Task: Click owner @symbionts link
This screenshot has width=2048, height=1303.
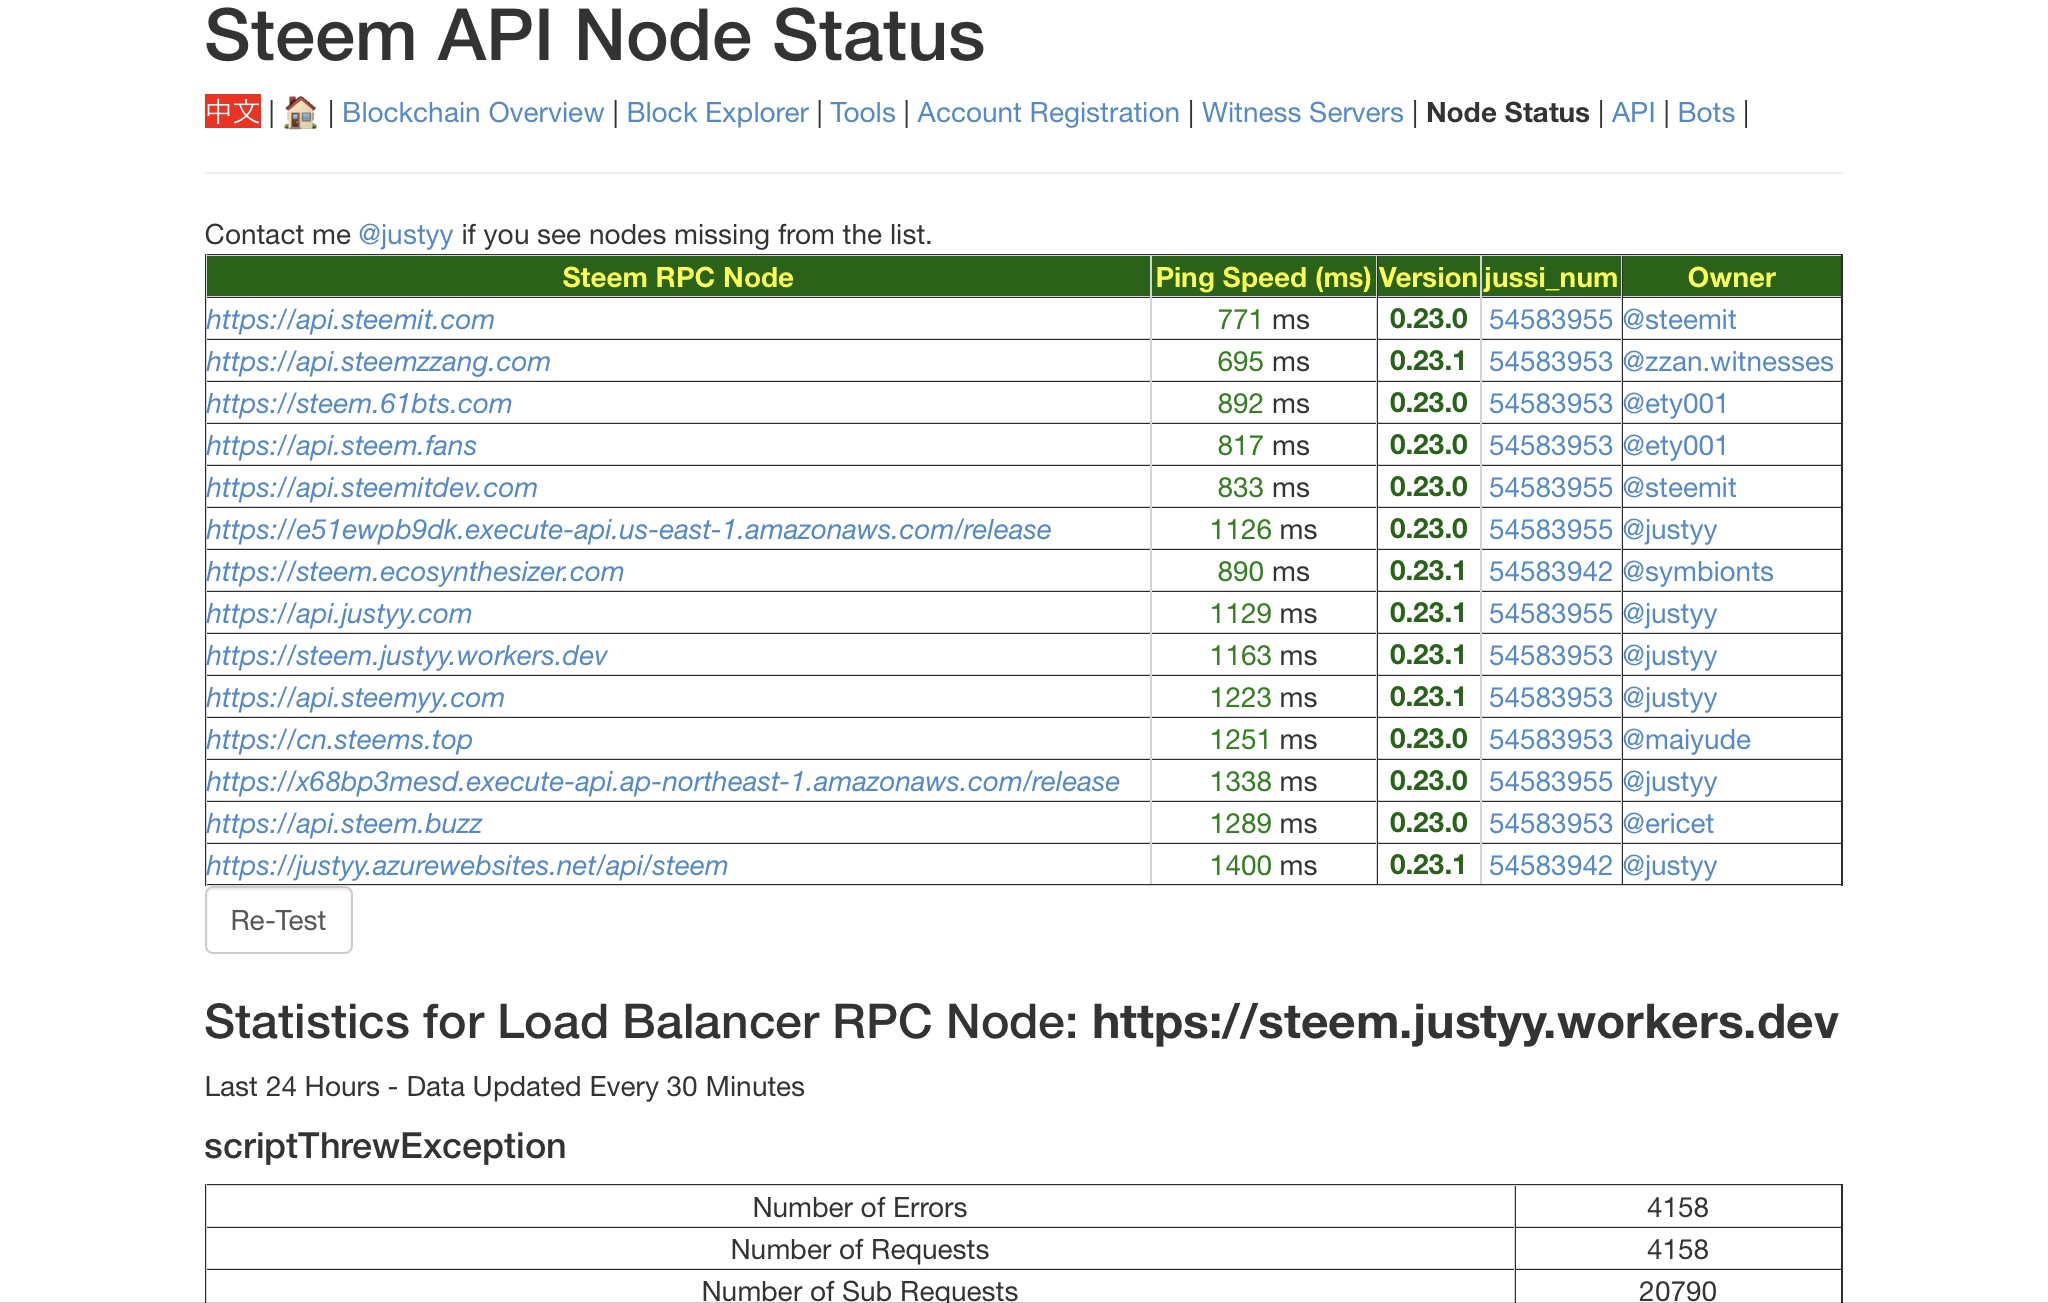Action: pos(1698,572)
